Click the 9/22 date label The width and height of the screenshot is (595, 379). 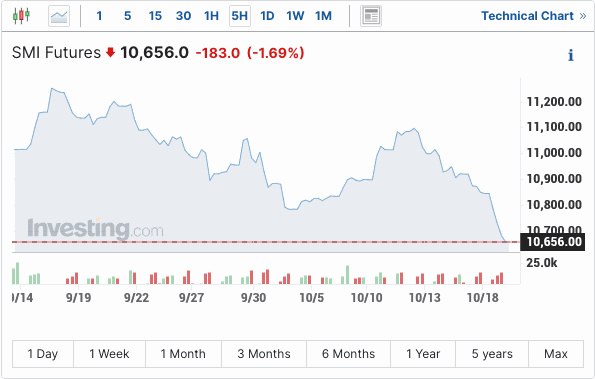137,297
